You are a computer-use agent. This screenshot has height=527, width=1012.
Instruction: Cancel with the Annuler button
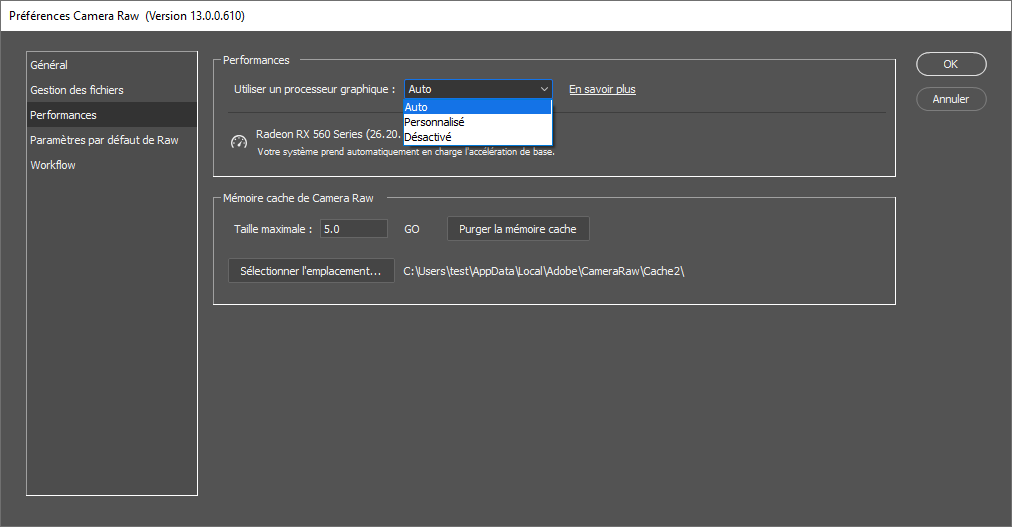point(951,99)
